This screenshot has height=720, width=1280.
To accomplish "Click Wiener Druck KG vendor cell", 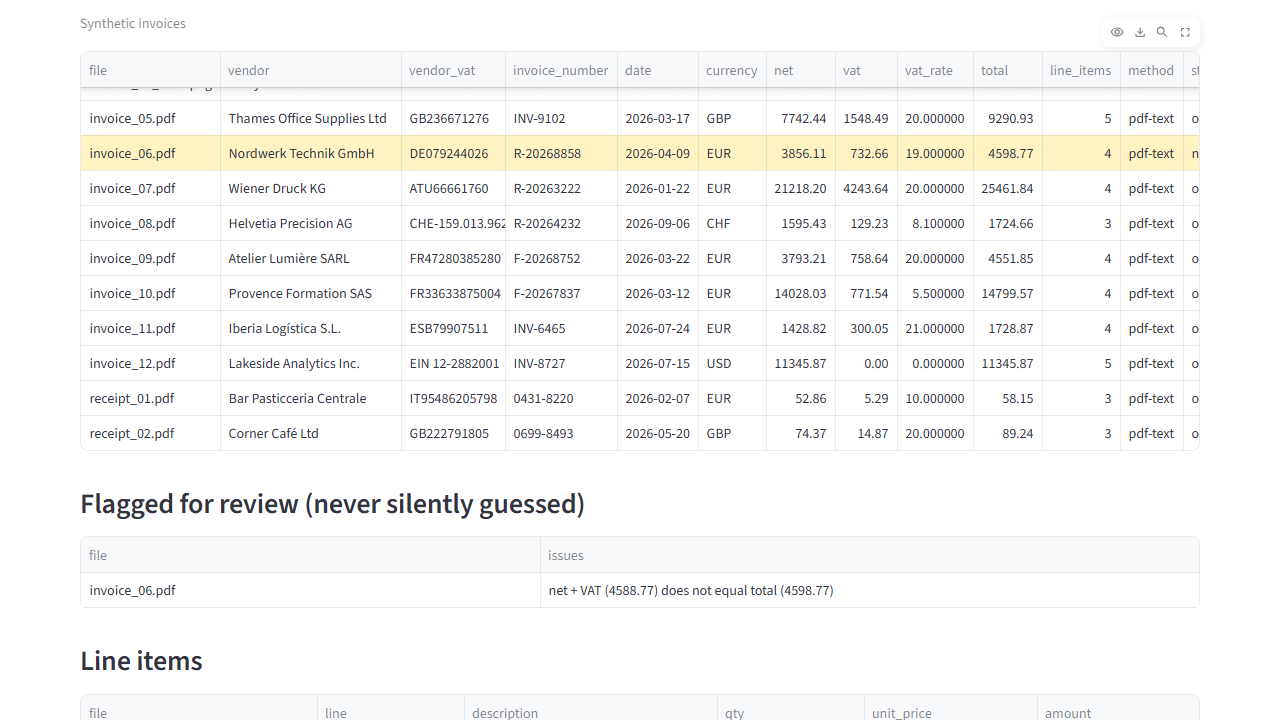I will point(311,188).
